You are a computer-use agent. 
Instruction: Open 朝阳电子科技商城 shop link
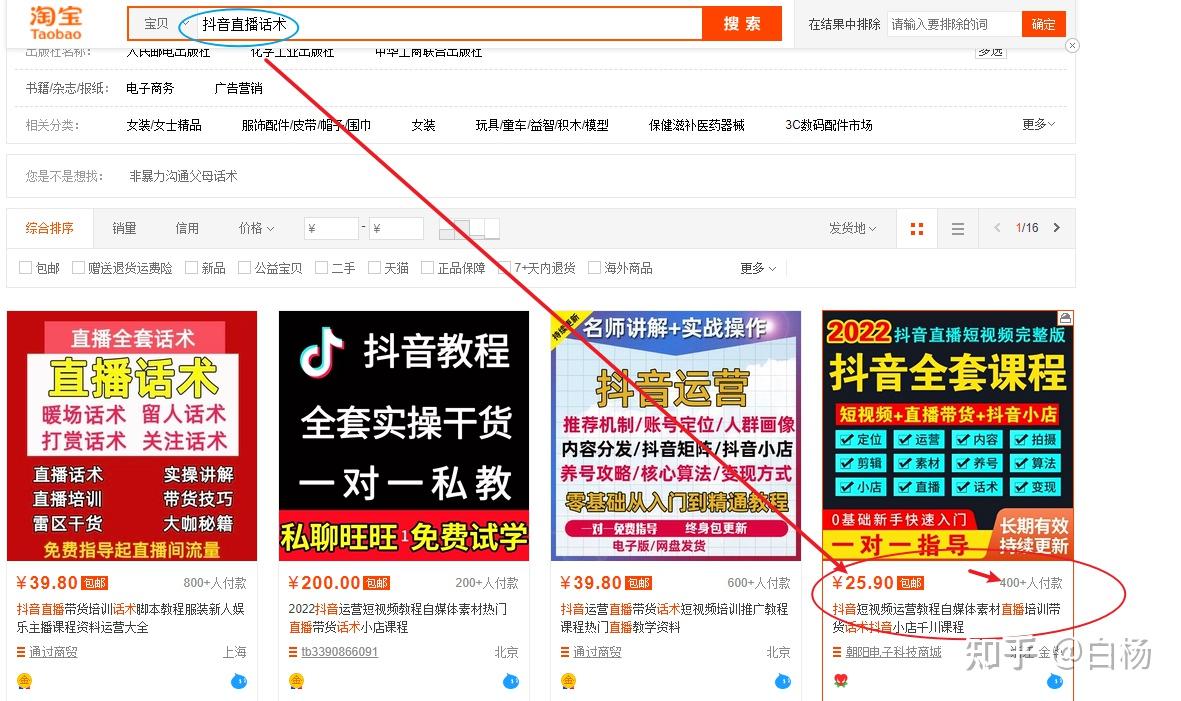pos(893,652)
